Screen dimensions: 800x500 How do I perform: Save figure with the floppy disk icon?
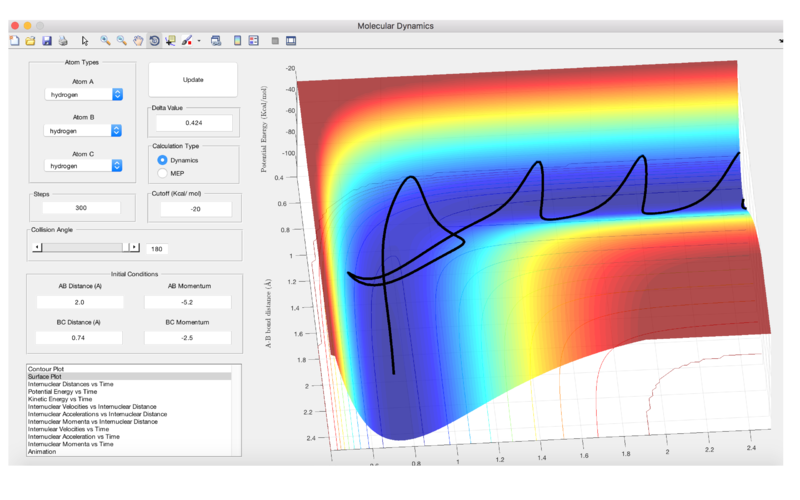point(47,41)
